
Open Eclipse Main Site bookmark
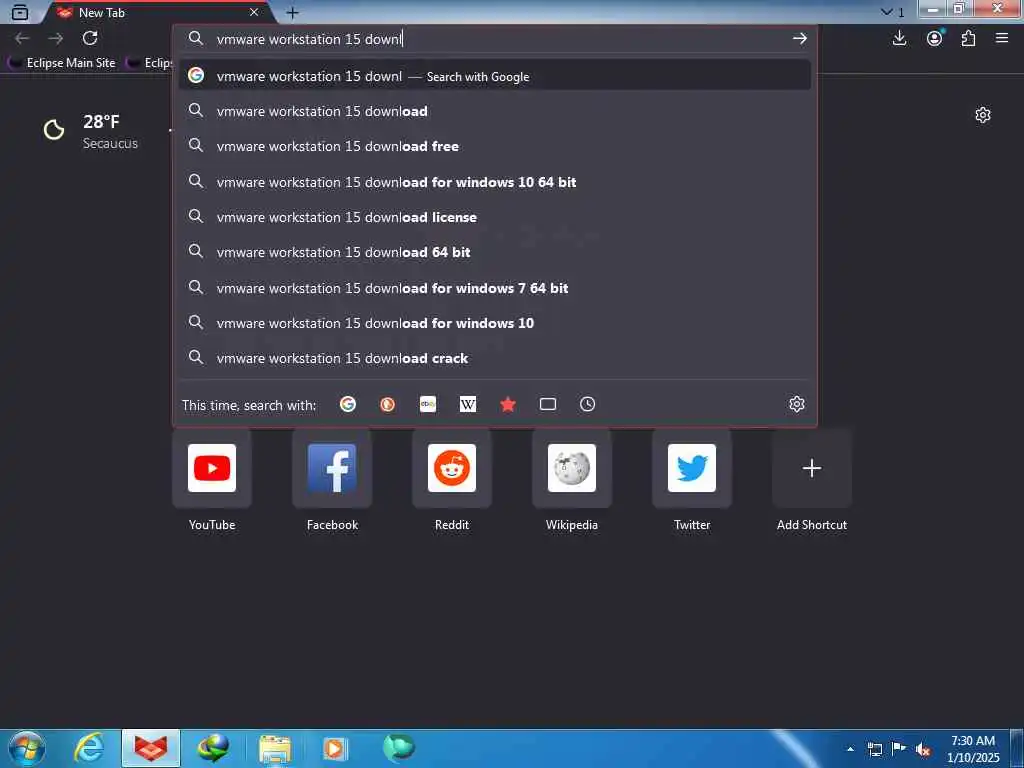(63, 63)
